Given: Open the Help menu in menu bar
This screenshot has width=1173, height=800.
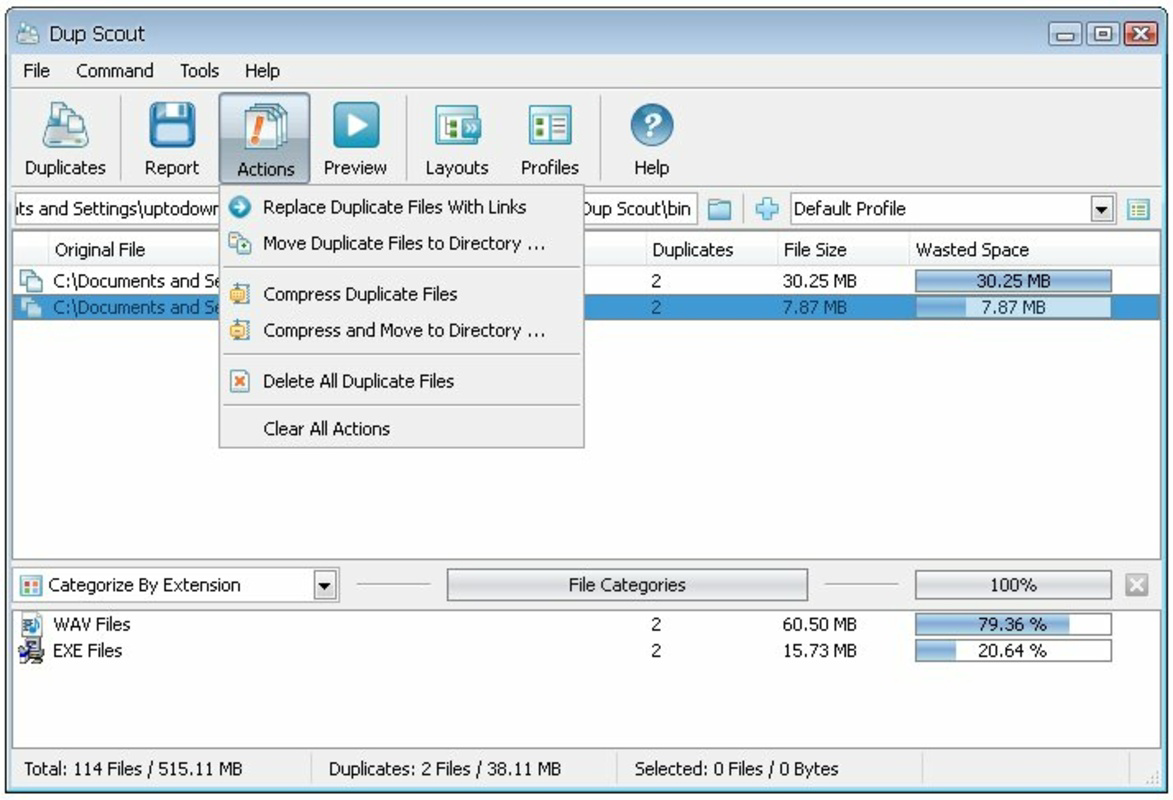Looking at the screenshot, I should pos(262,70).
